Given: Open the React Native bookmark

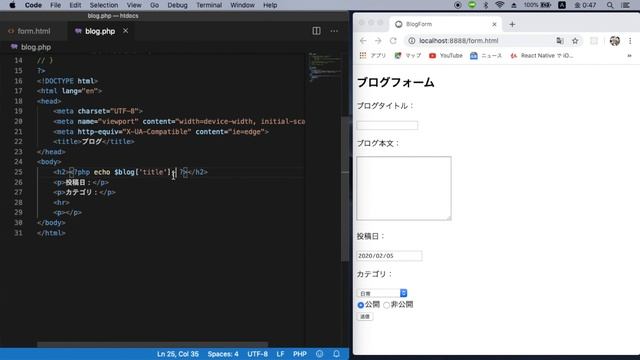Looking at the screenshot, I should pyautogui.click(x=542, y=56).
